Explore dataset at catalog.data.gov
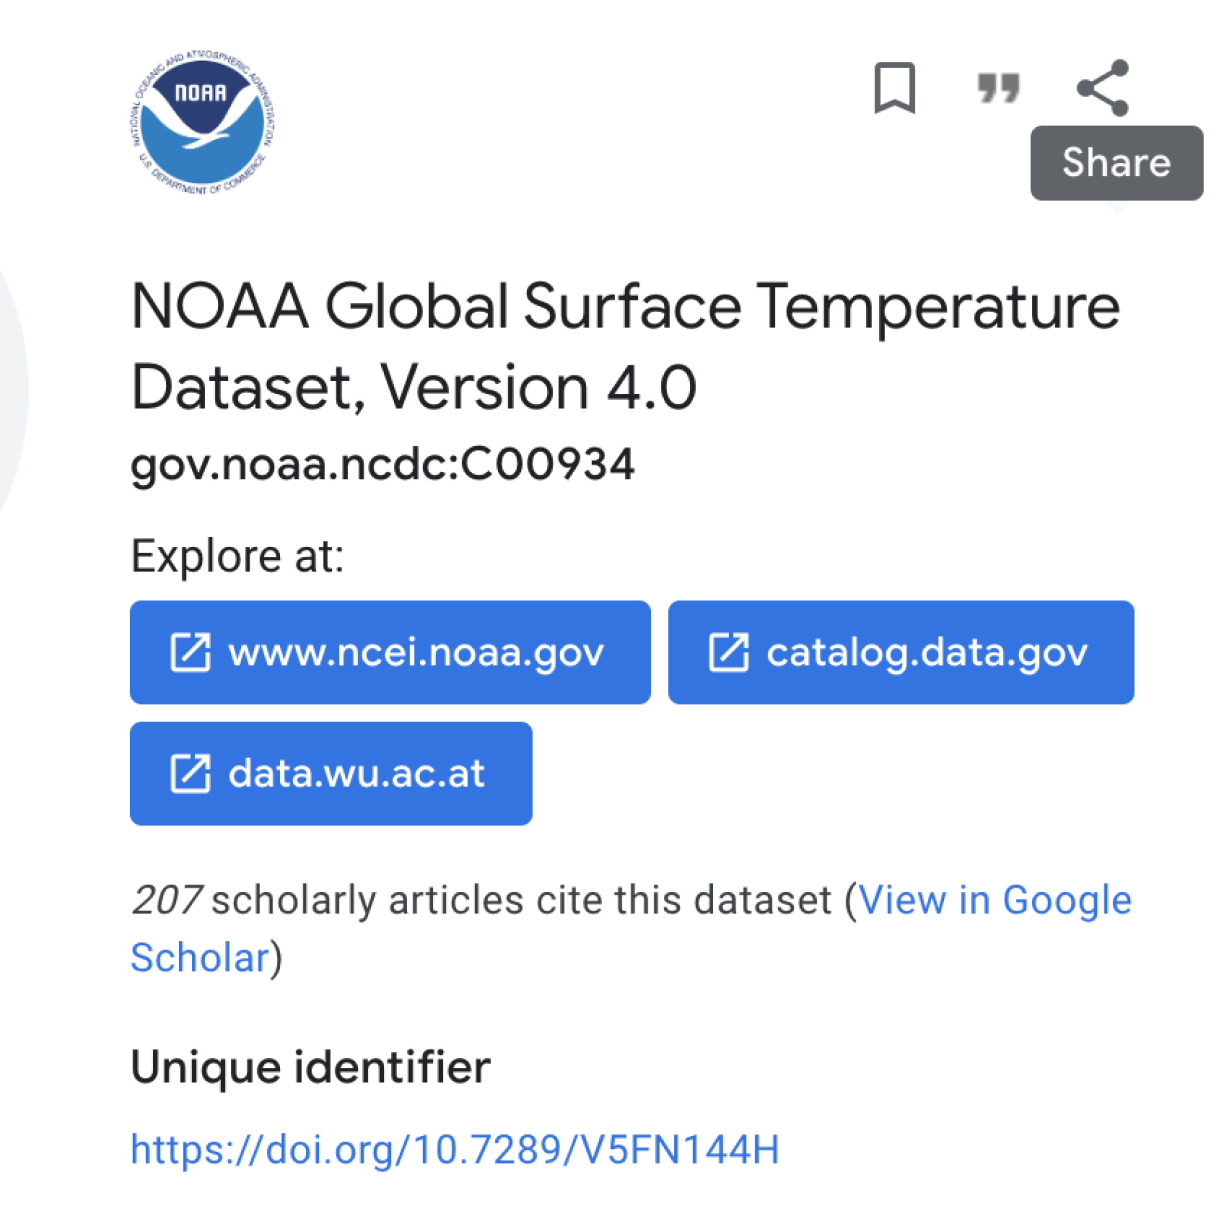Viewport: 1224px width, 1224px height. click(x=901, y=652)
